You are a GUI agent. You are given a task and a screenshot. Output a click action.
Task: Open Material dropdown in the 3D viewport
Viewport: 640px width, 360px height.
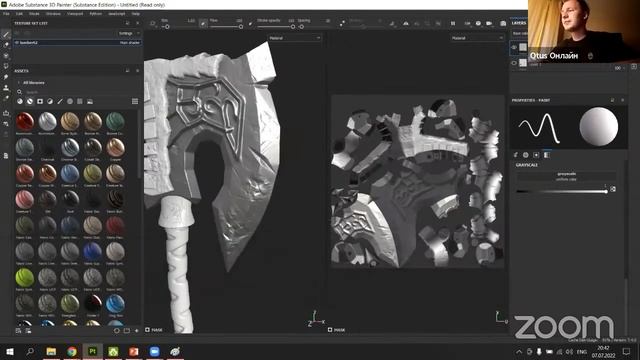294,38
